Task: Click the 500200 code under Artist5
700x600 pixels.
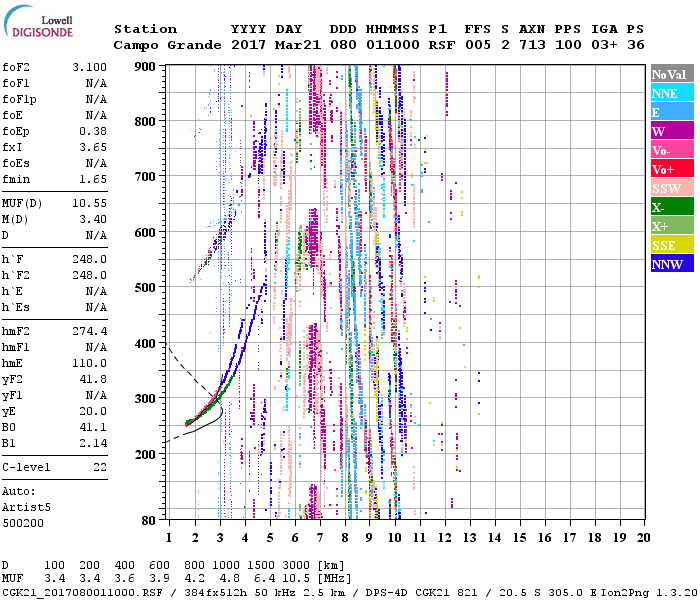Action: 23,523
